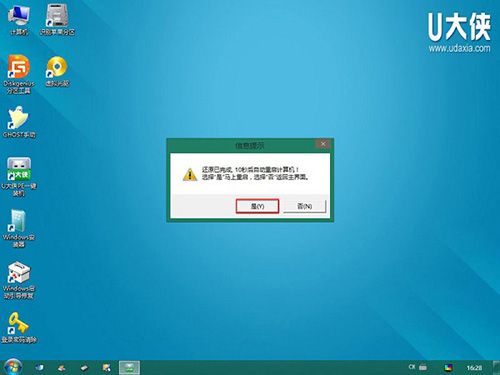The image size is (500, 375).
Task: Open the Windows Start orb
Action: point(13,367)
